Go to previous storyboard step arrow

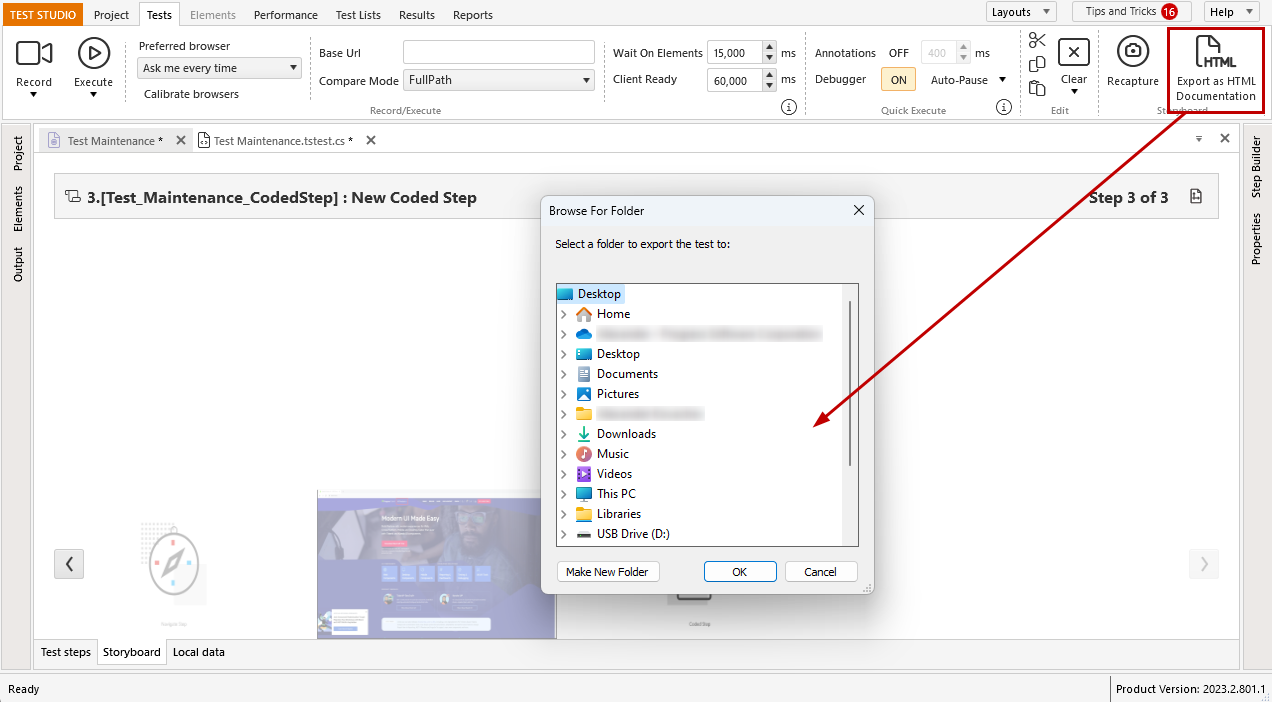tap(69, 564)
